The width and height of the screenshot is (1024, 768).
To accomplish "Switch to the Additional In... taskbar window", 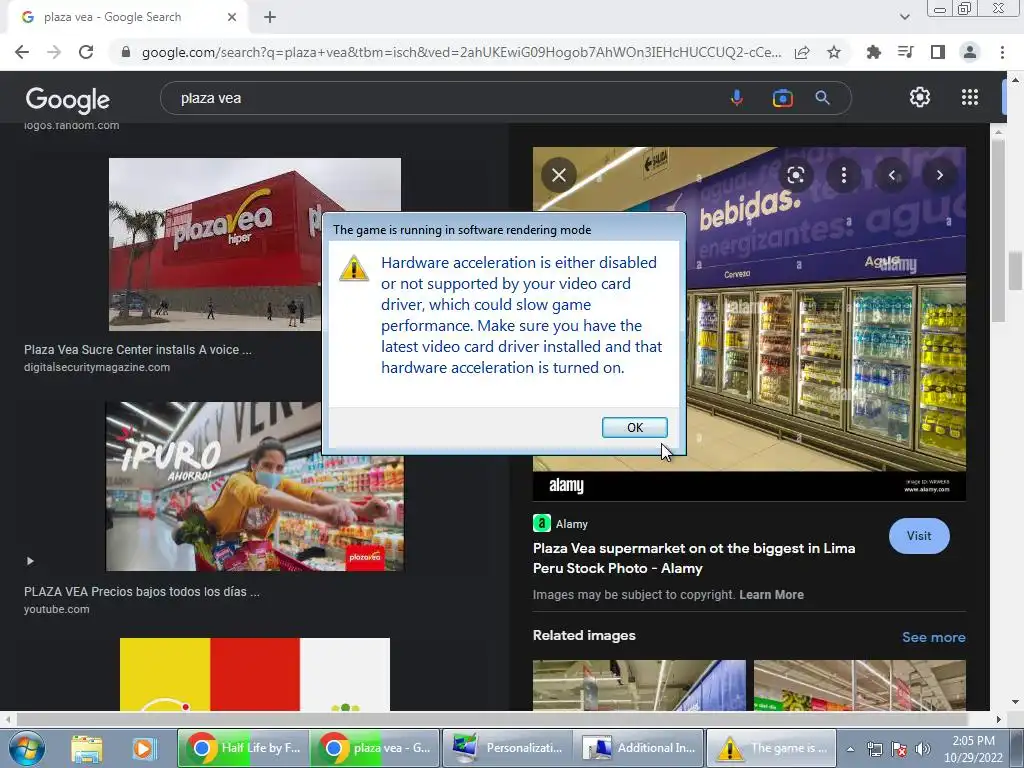I will coord(639,748).
